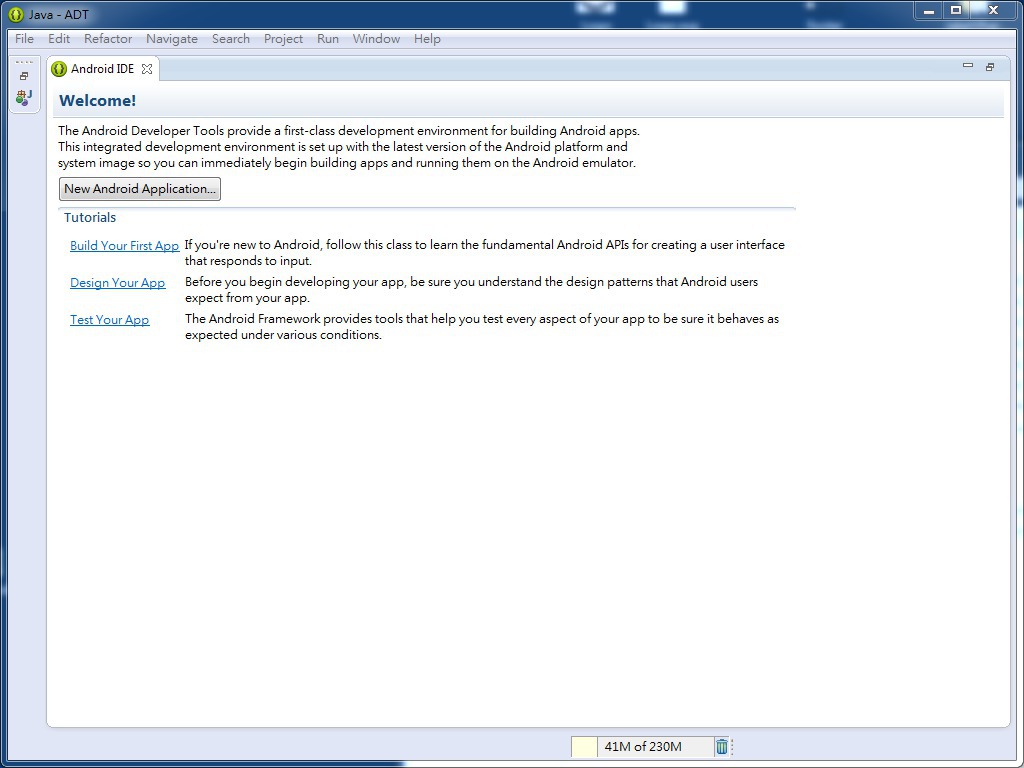Click the Android IDE tab icon

[x=59, y=69]
